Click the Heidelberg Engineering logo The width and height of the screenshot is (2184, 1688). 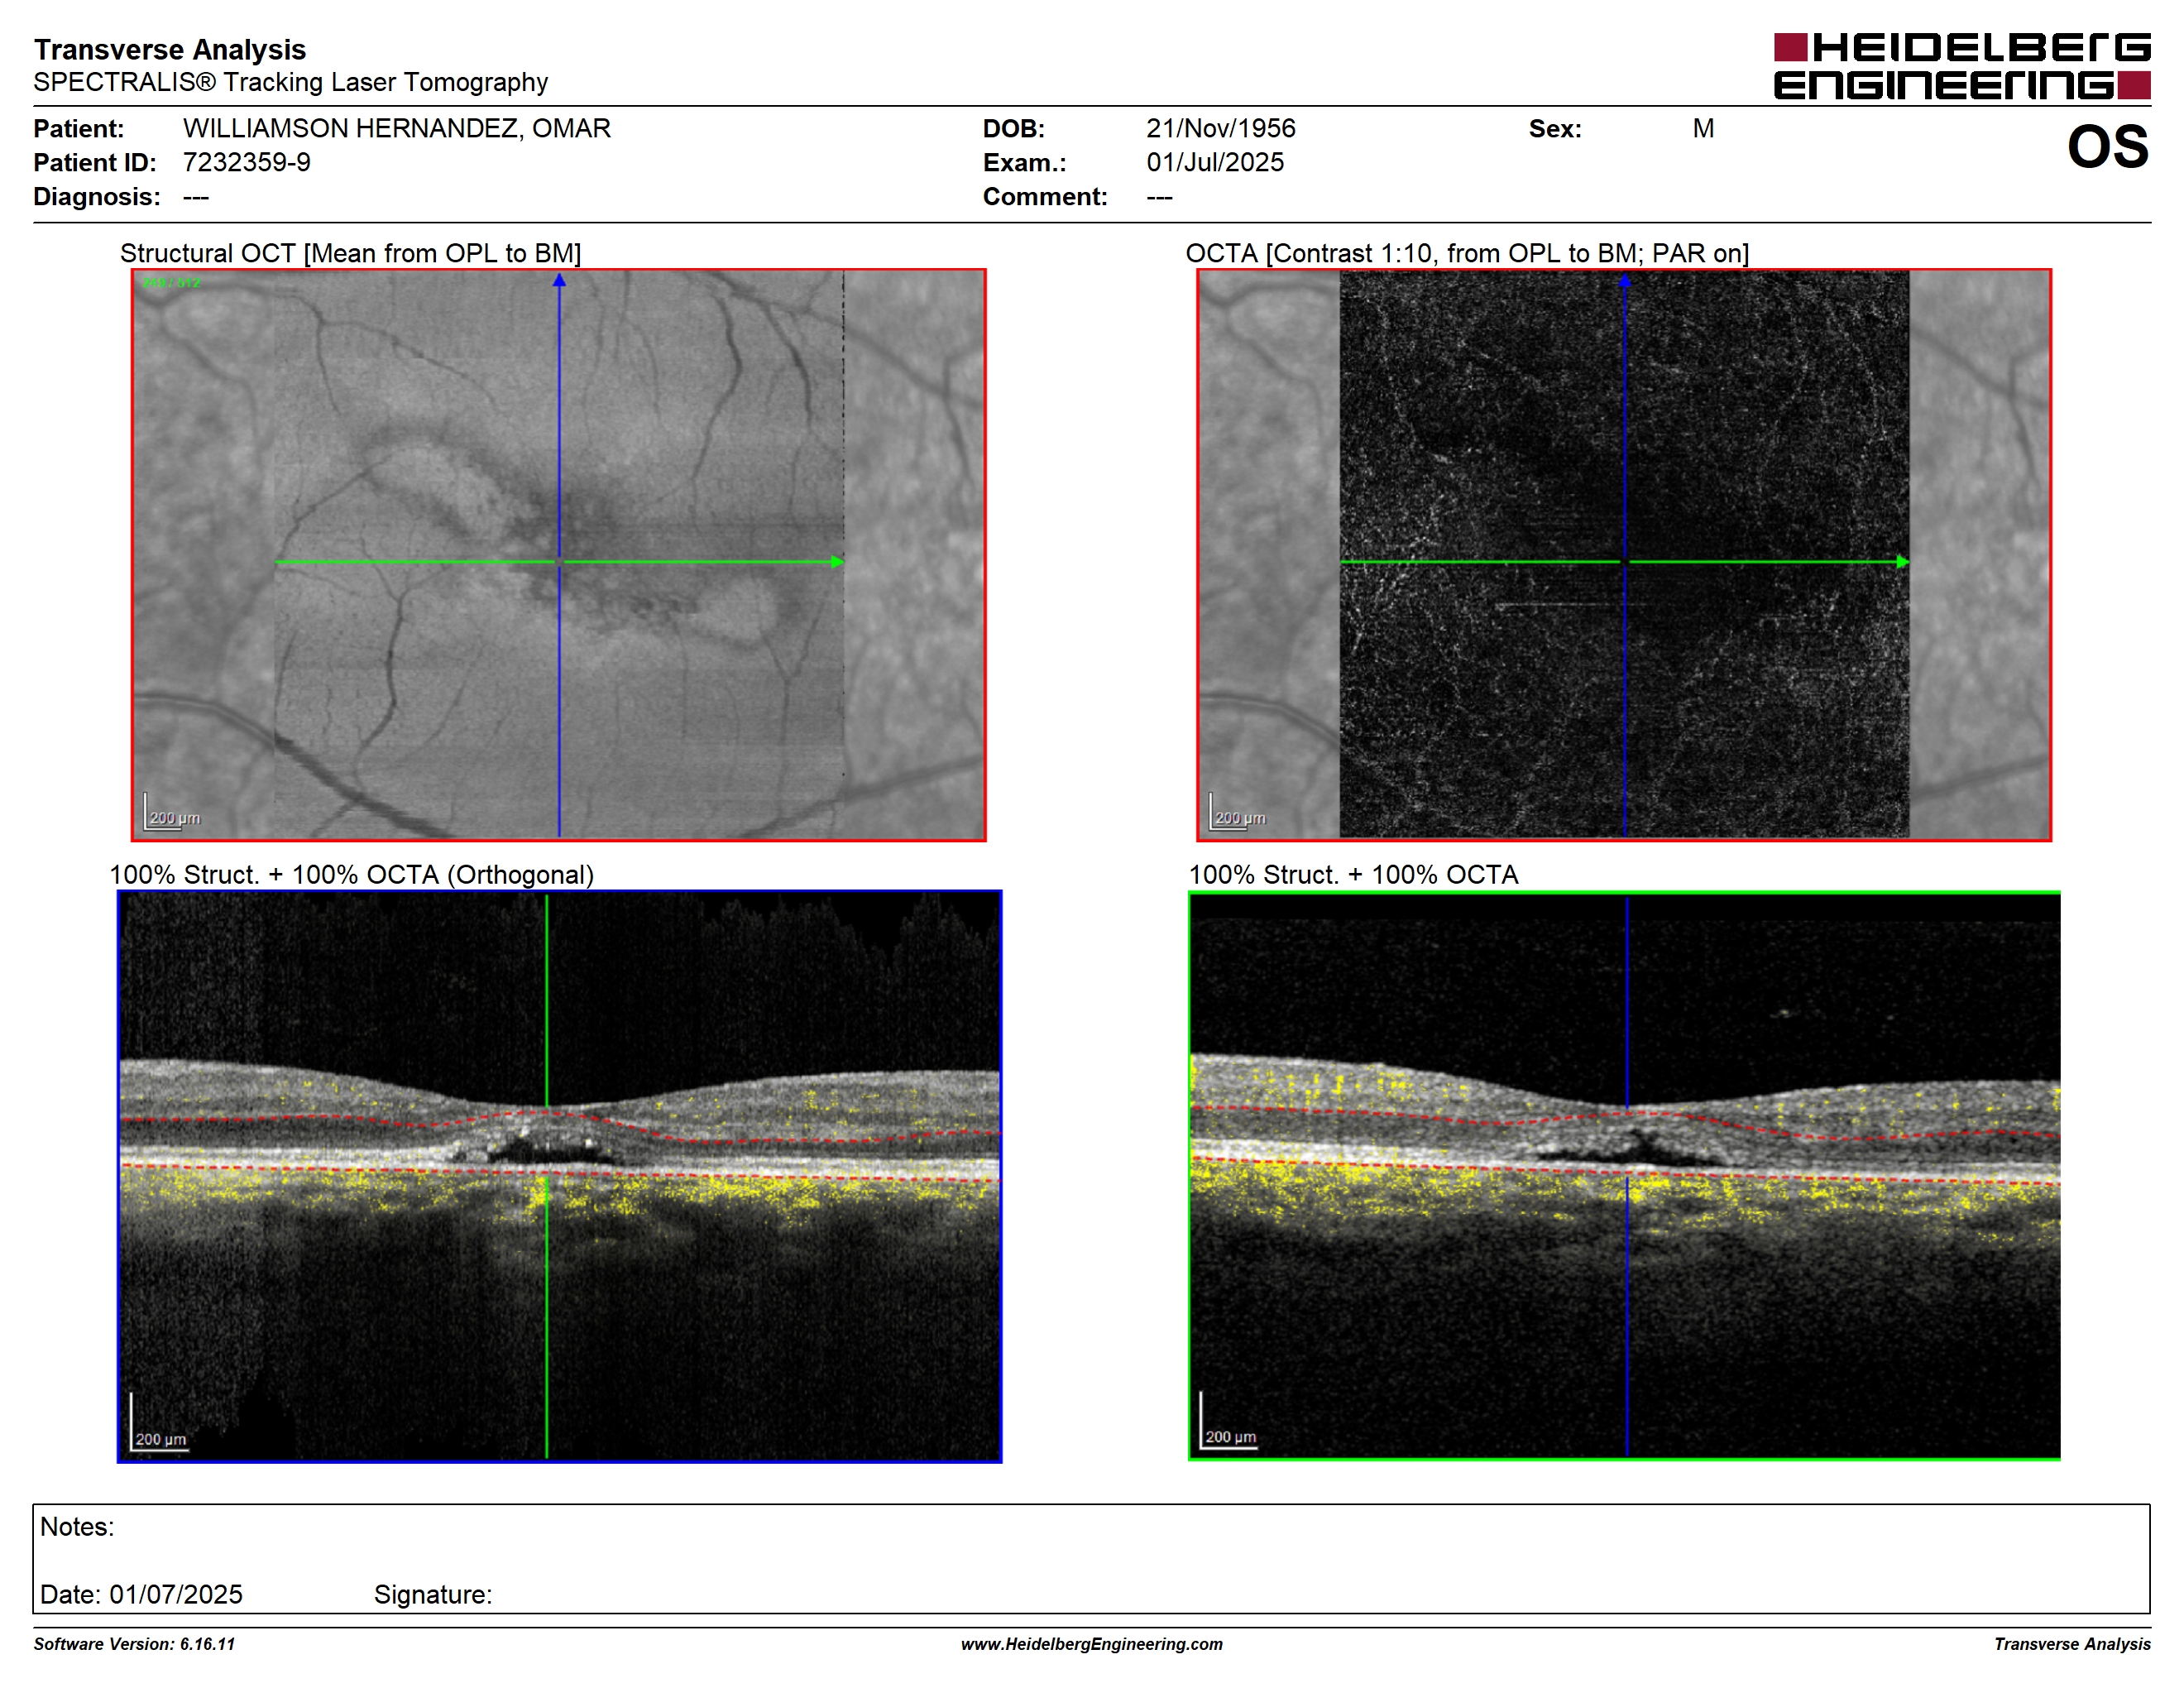pyautogui.click(x=1961, y=66)
